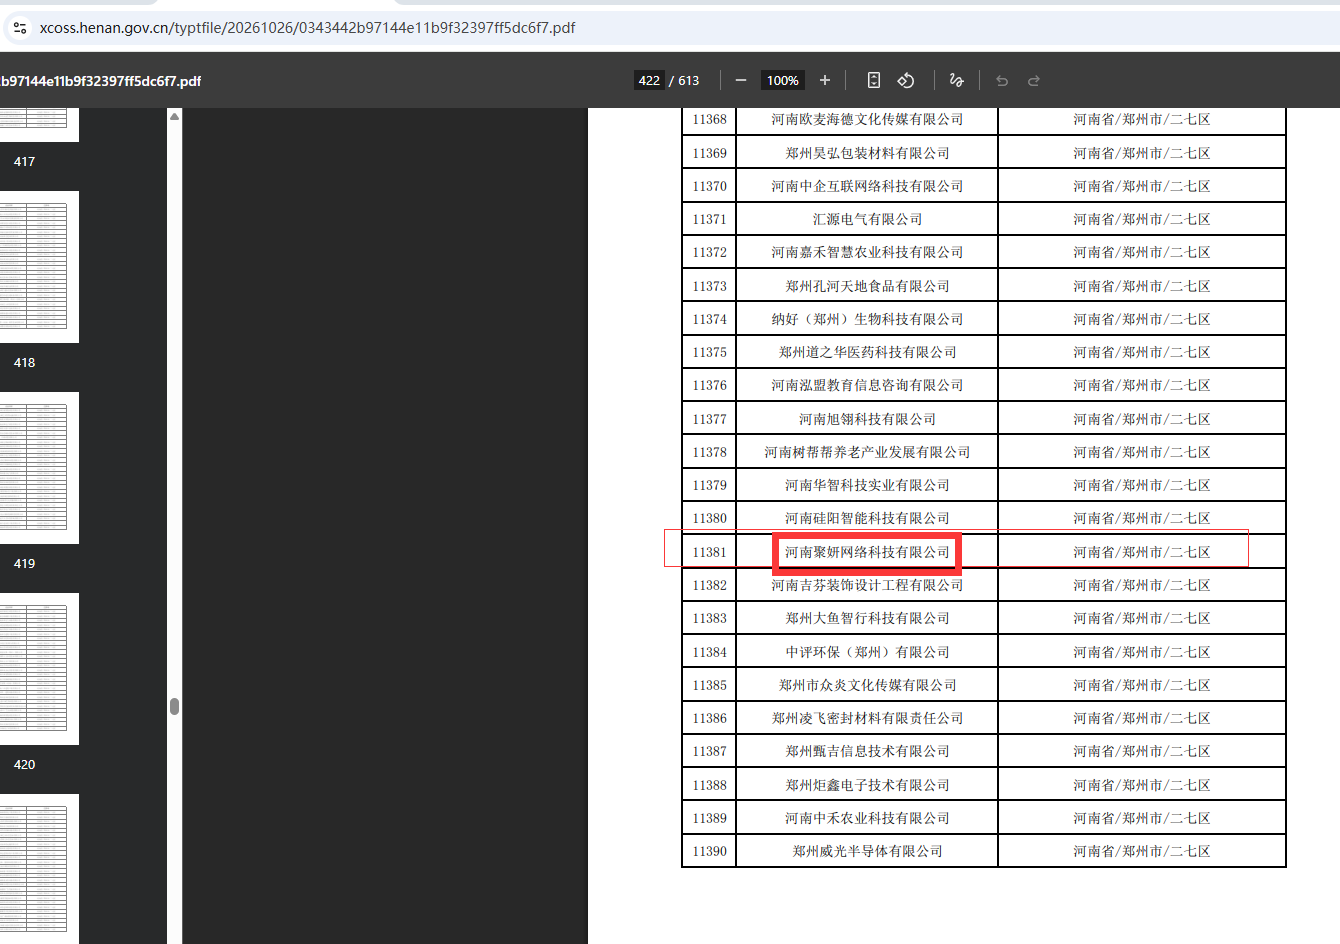Select row number 11390
This screenshot has width=1340, height=944.
710,851
